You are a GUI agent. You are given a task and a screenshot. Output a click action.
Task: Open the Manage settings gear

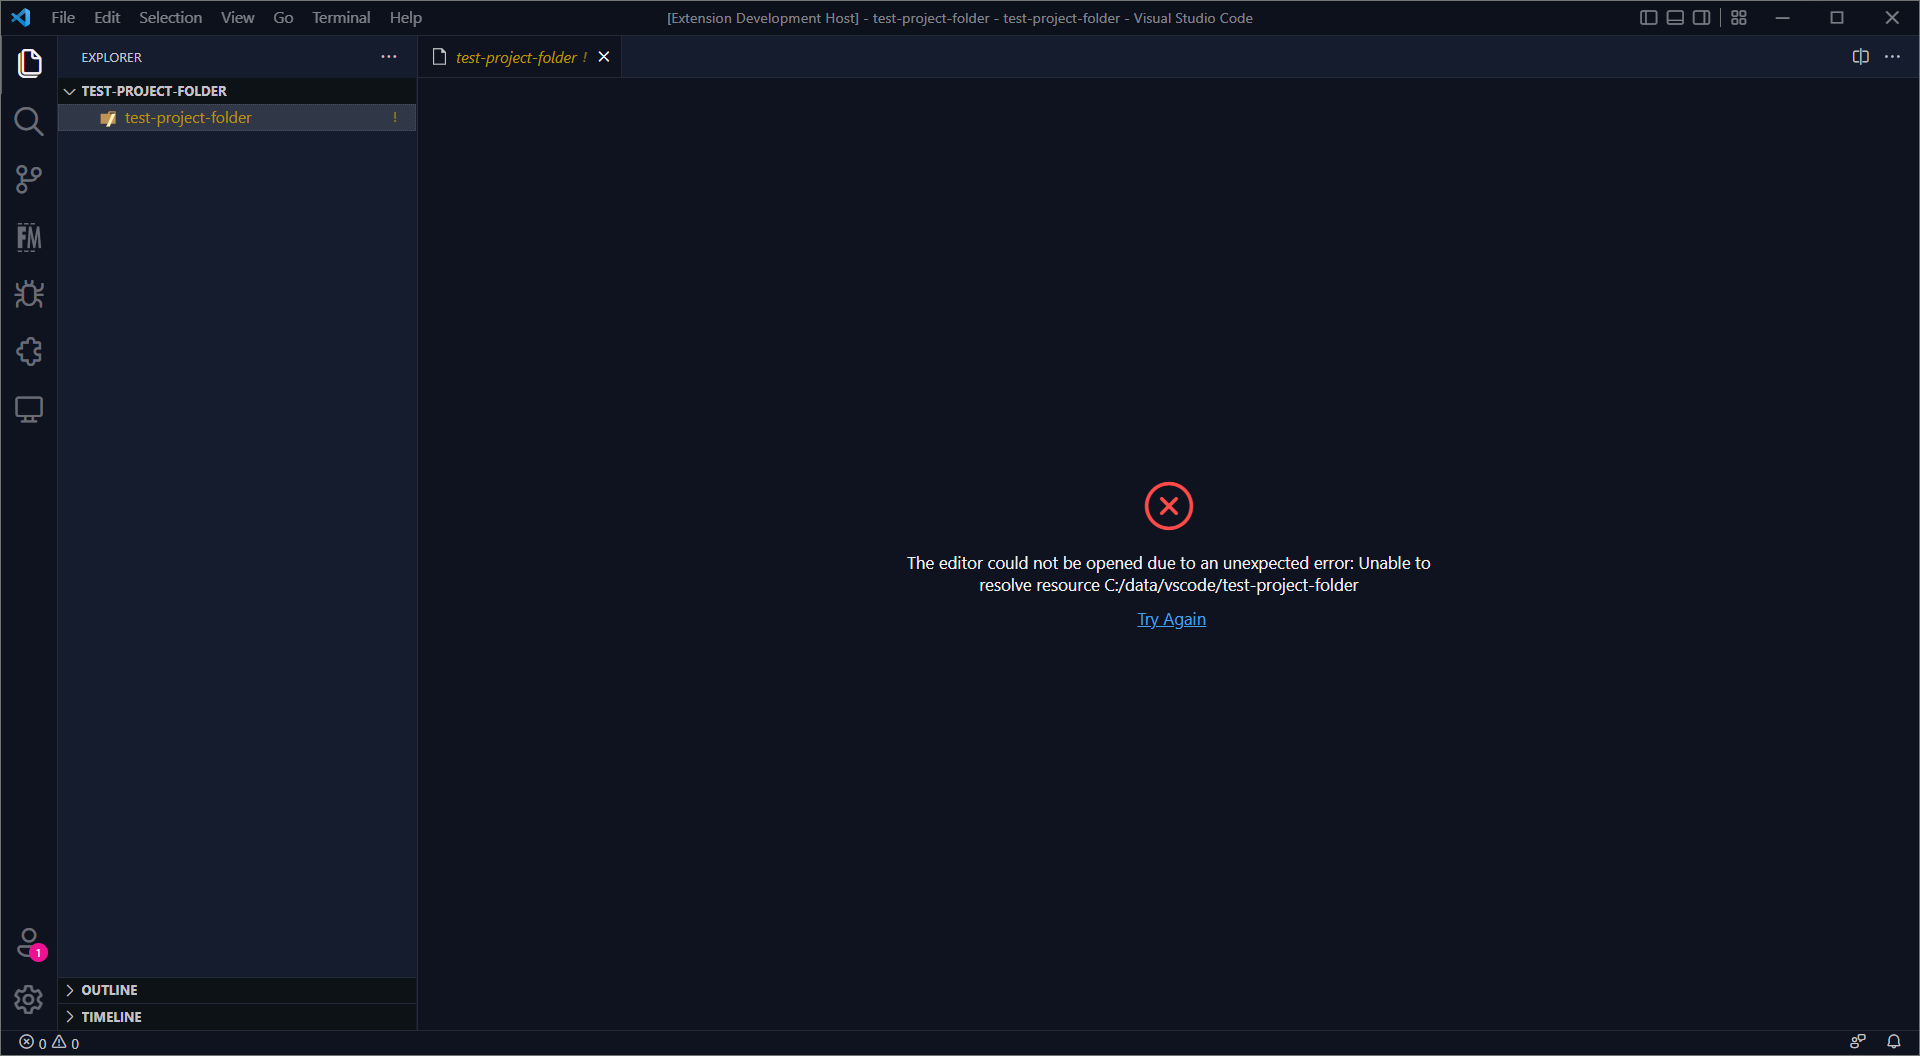click(x=29, y=999)
